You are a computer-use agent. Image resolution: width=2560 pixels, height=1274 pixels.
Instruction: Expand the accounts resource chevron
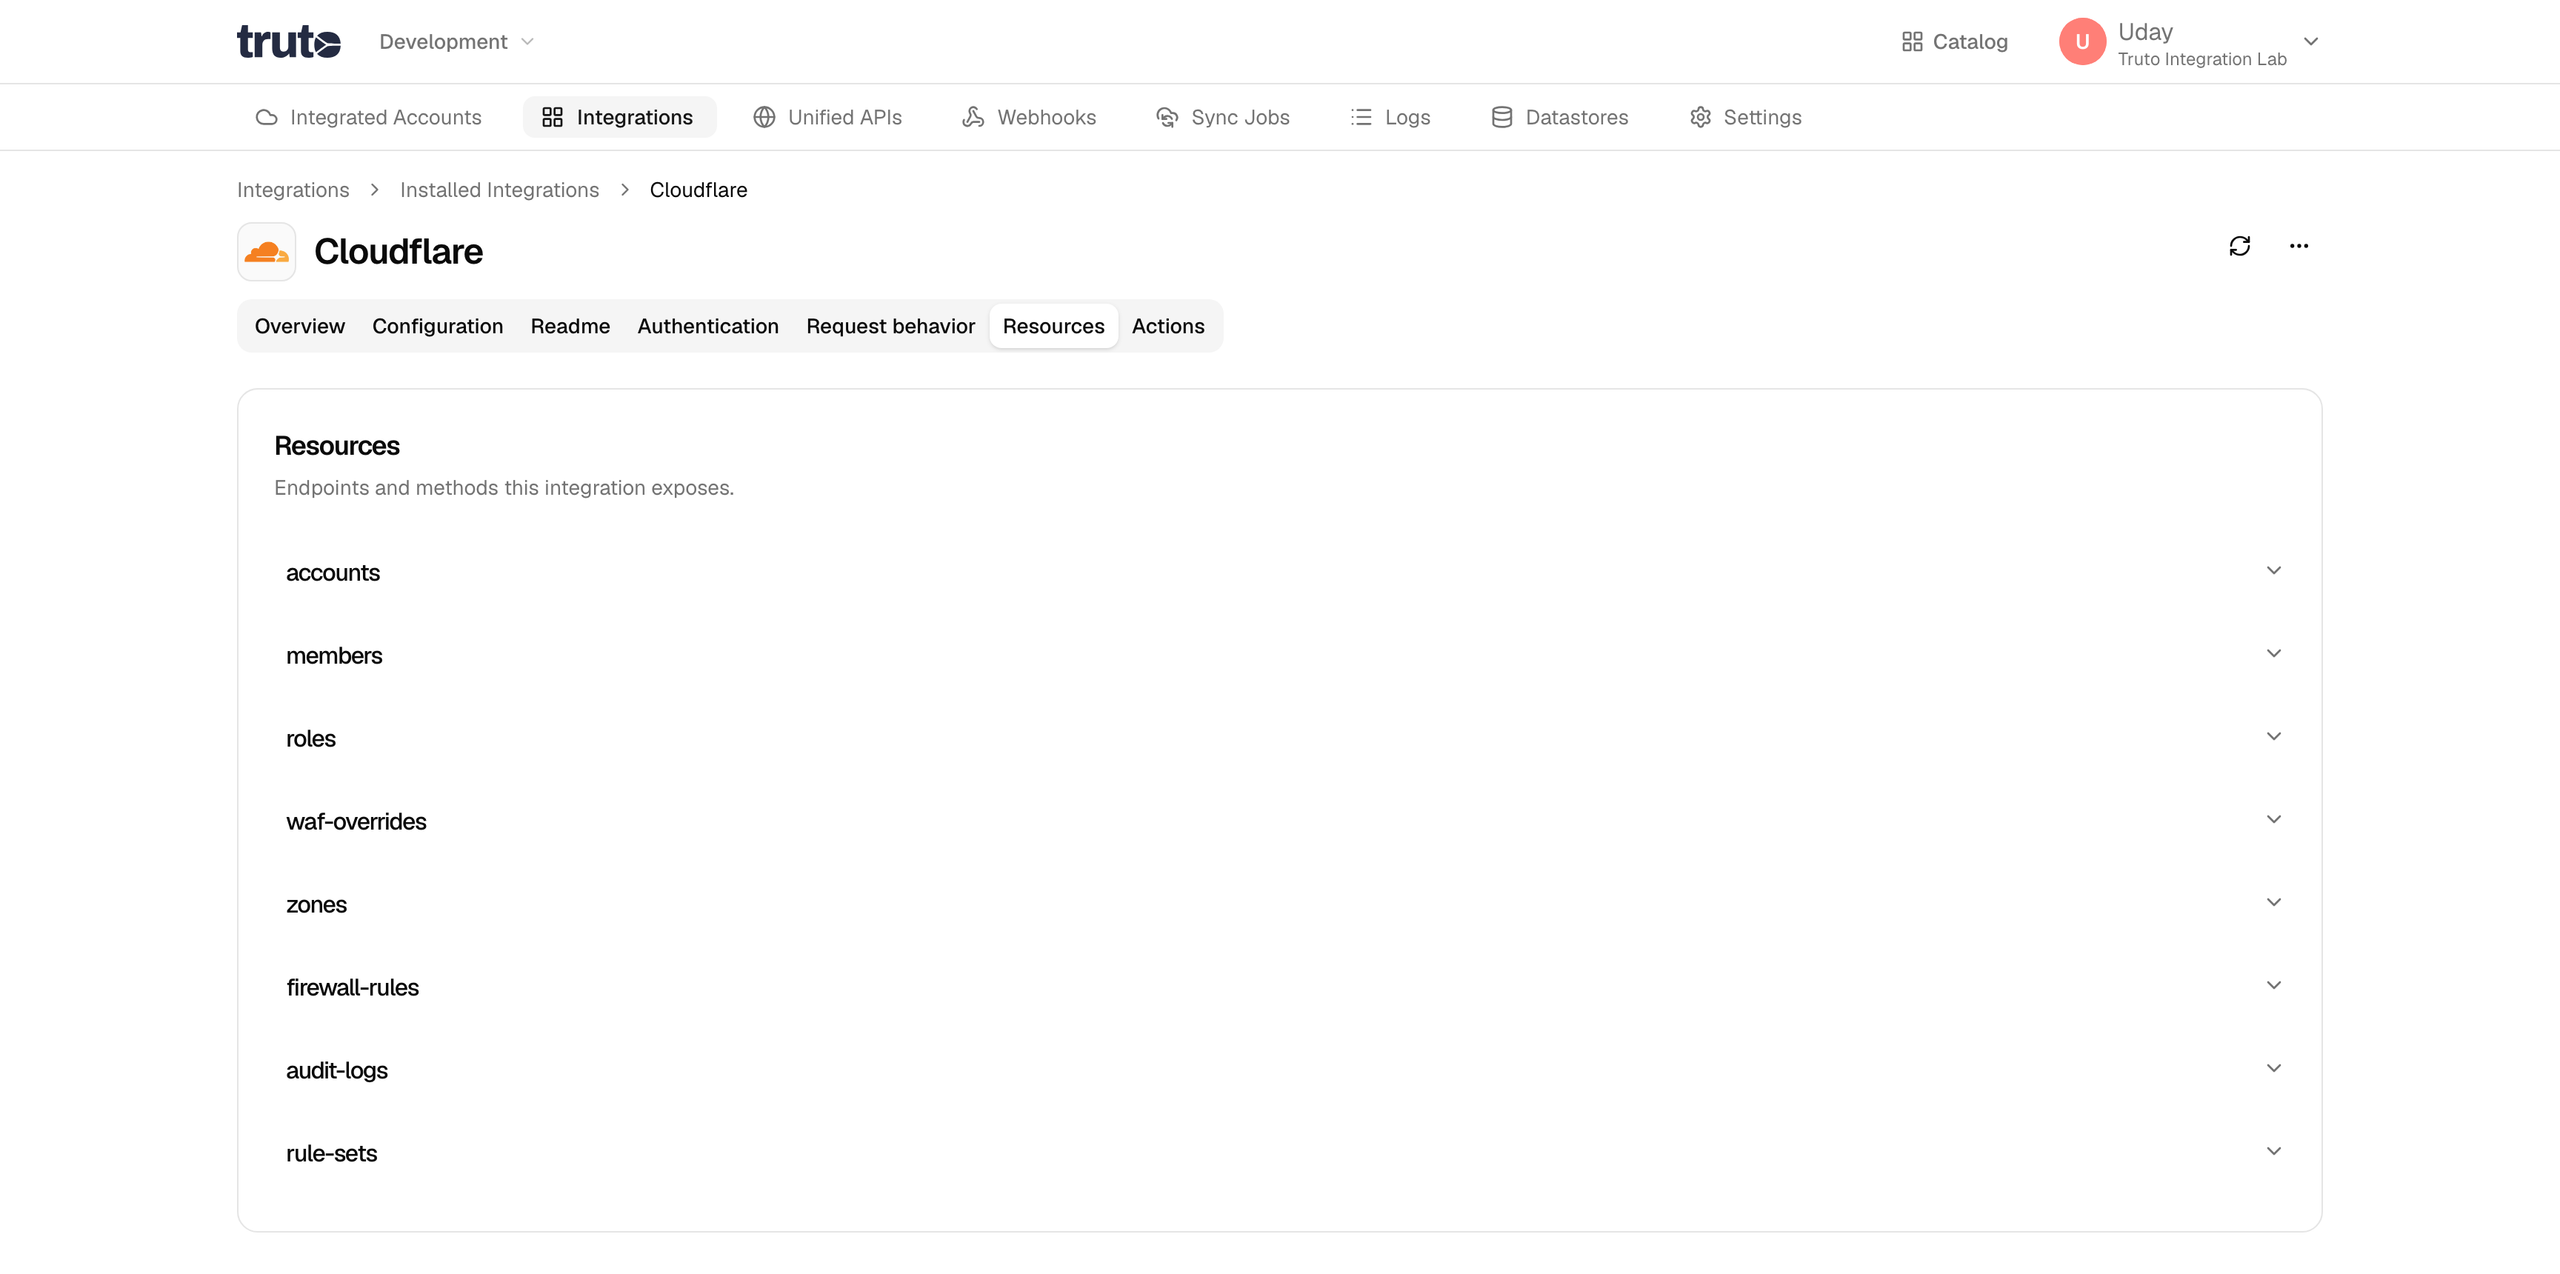[2273, 570]
